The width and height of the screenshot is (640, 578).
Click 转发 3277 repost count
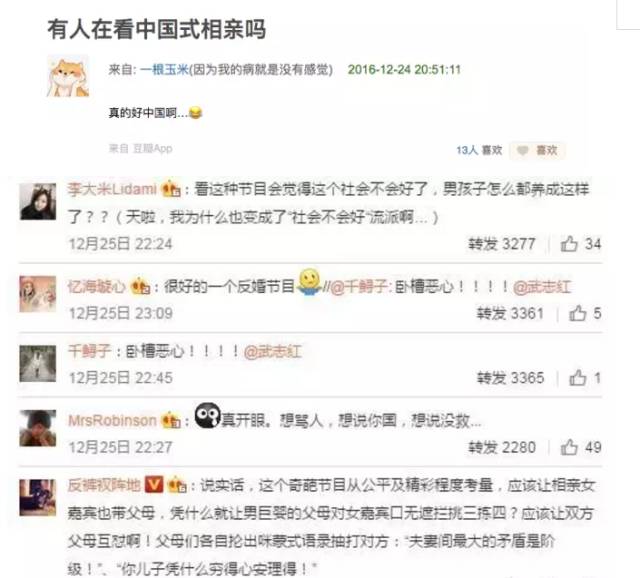pyautogui.click(x=501, y=244)
